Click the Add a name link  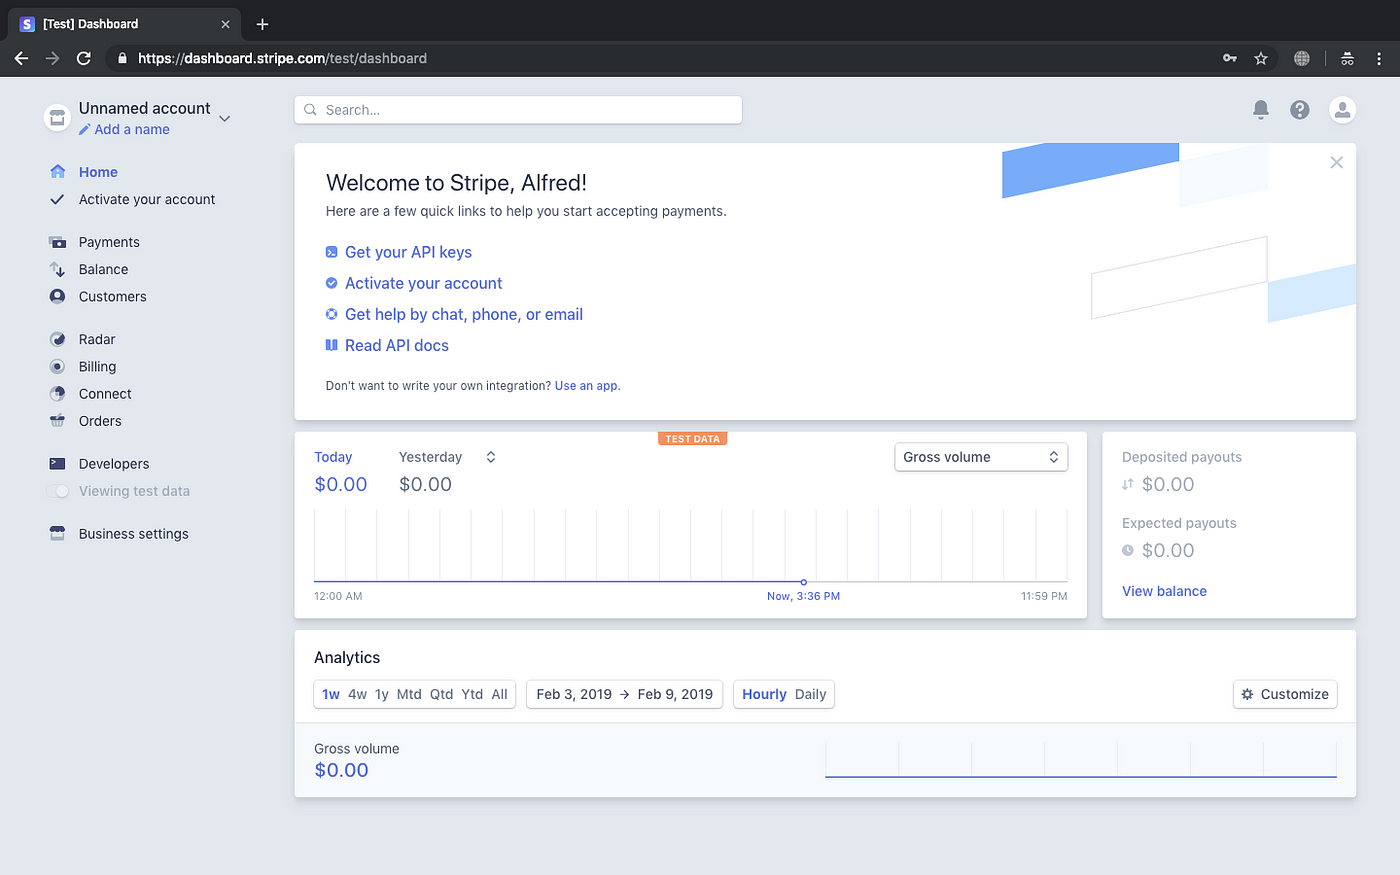pos(132,130)
